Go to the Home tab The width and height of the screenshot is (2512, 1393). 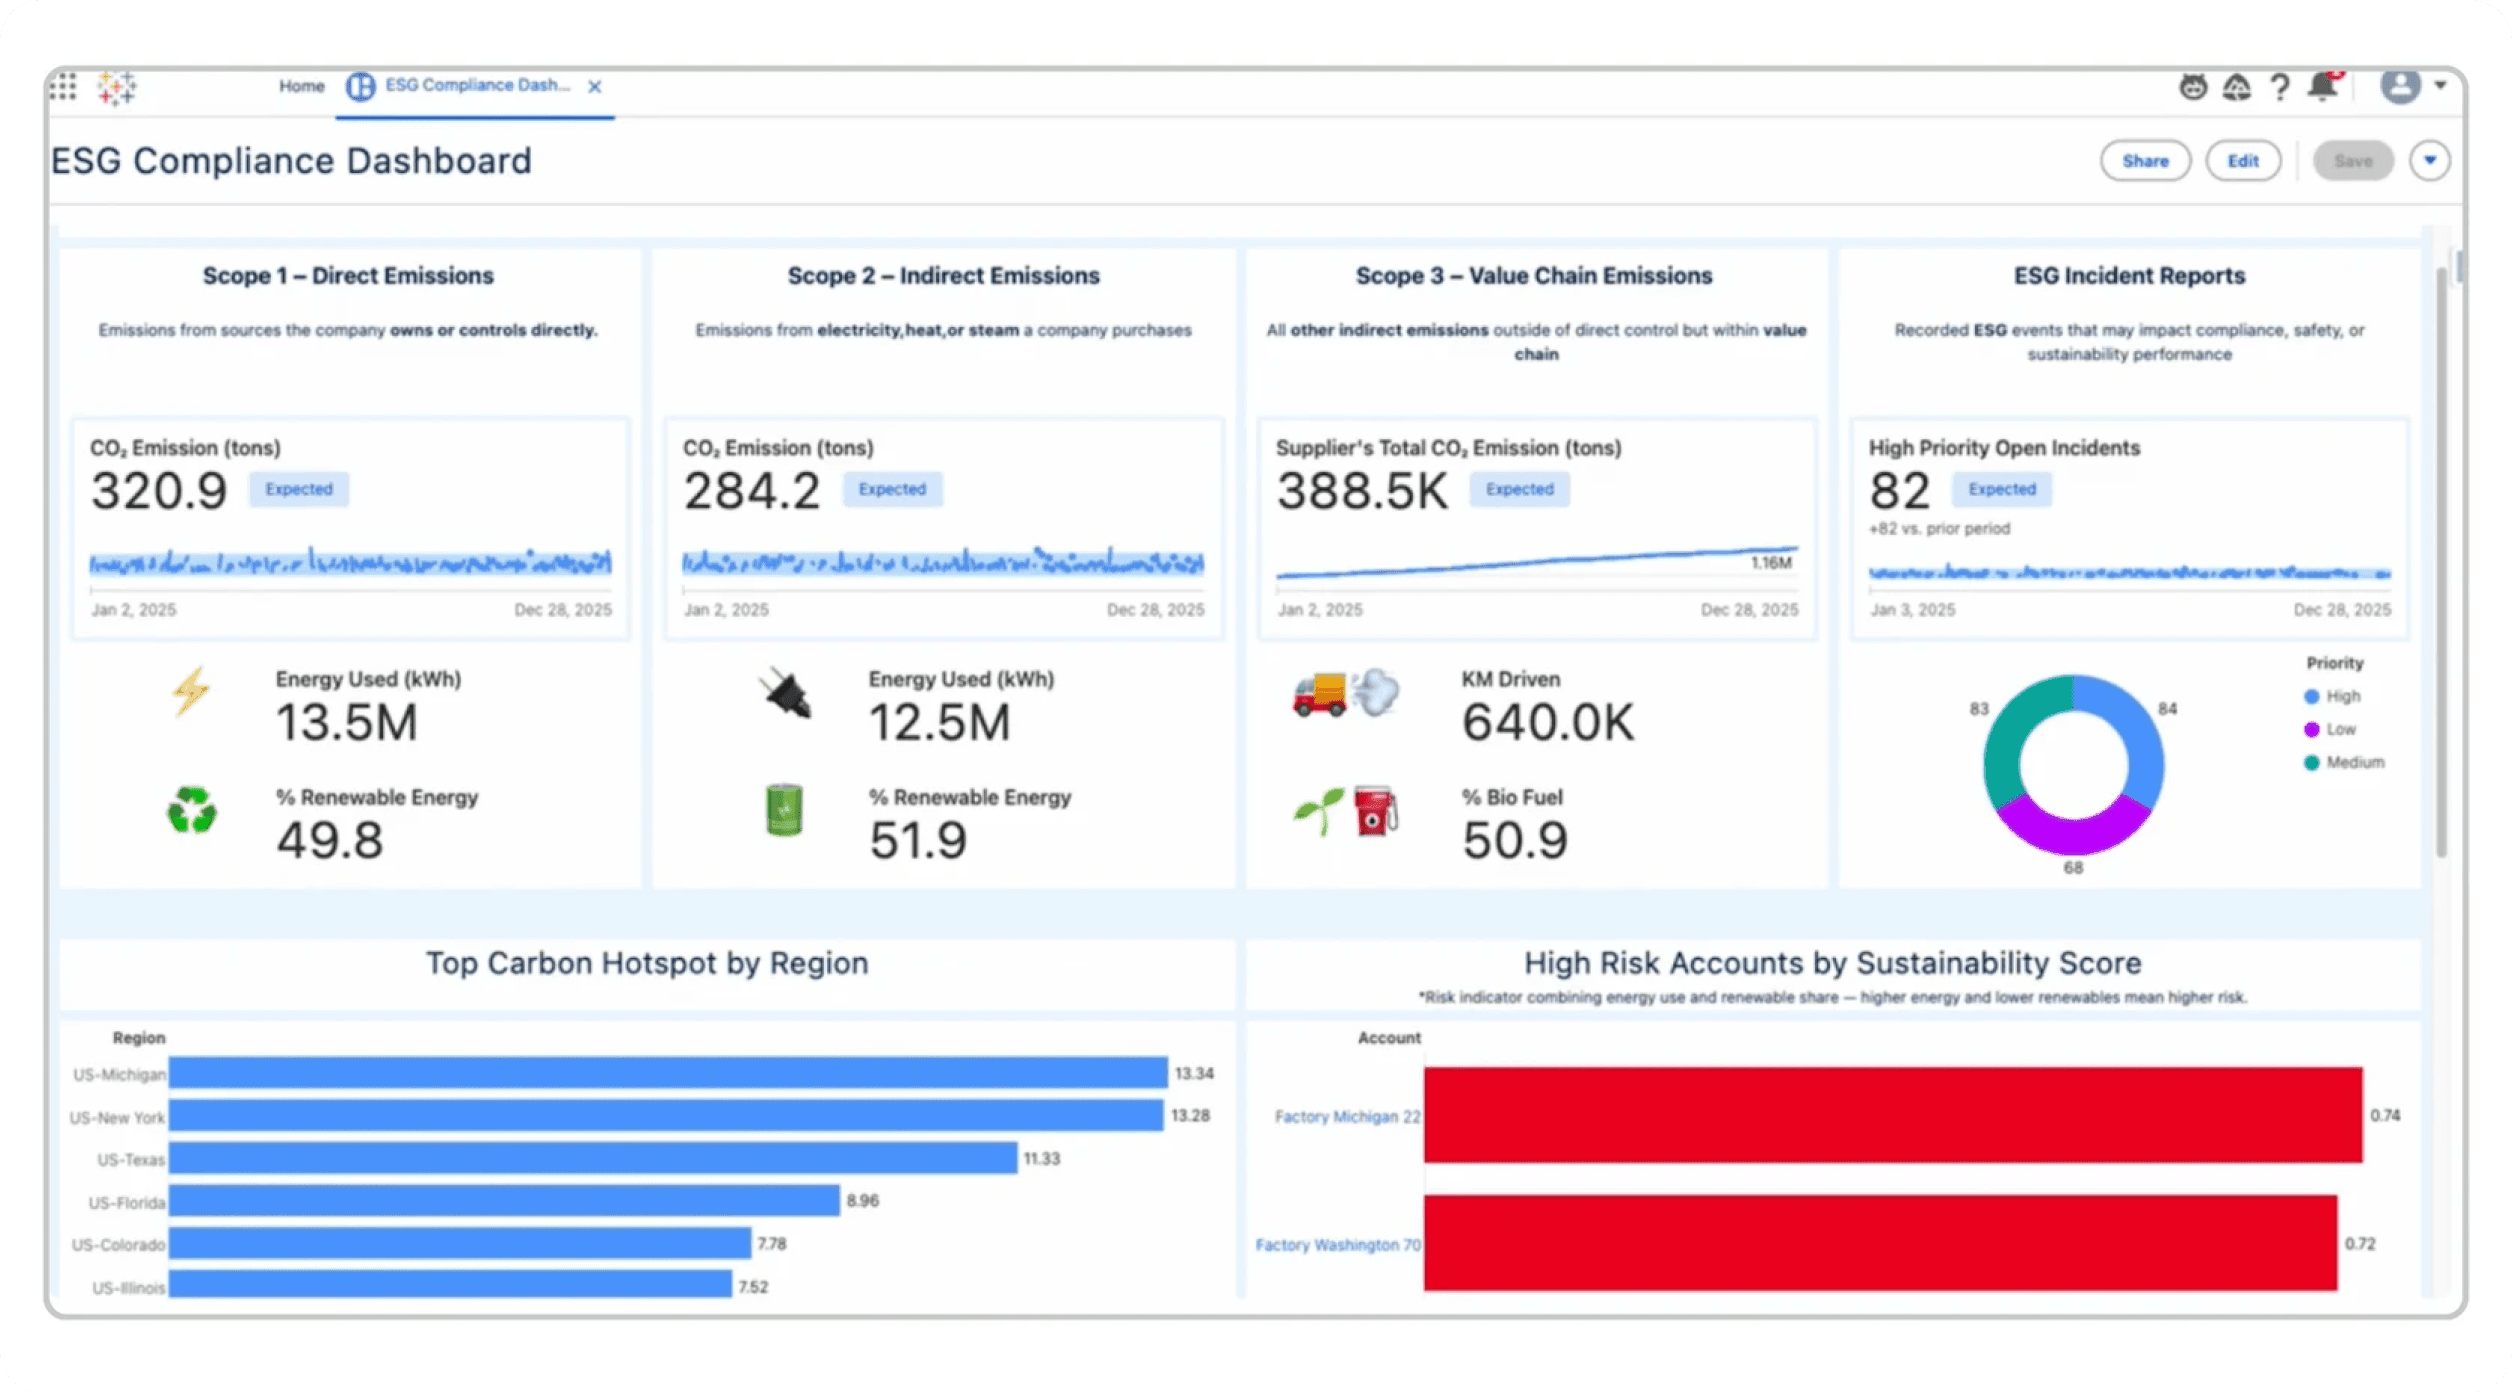[301, 87]
